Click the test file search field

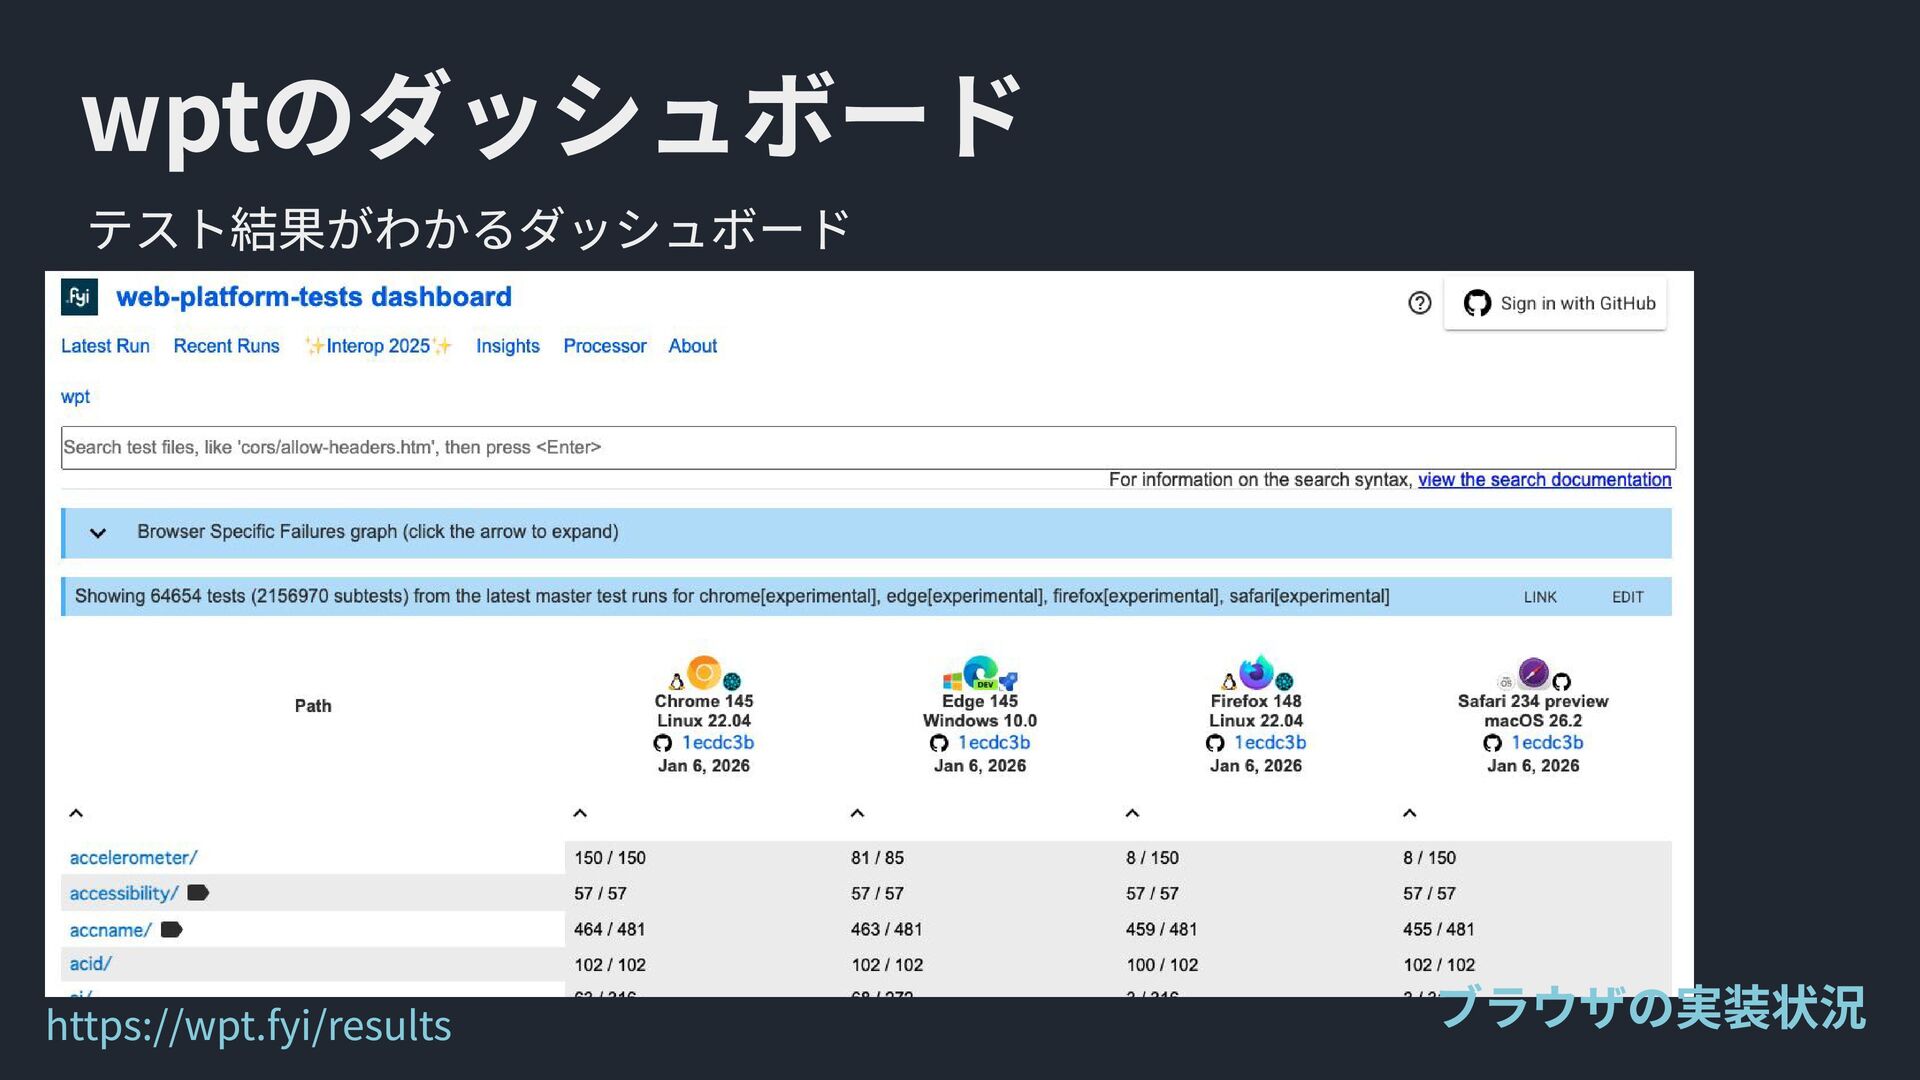click(868, 447)
